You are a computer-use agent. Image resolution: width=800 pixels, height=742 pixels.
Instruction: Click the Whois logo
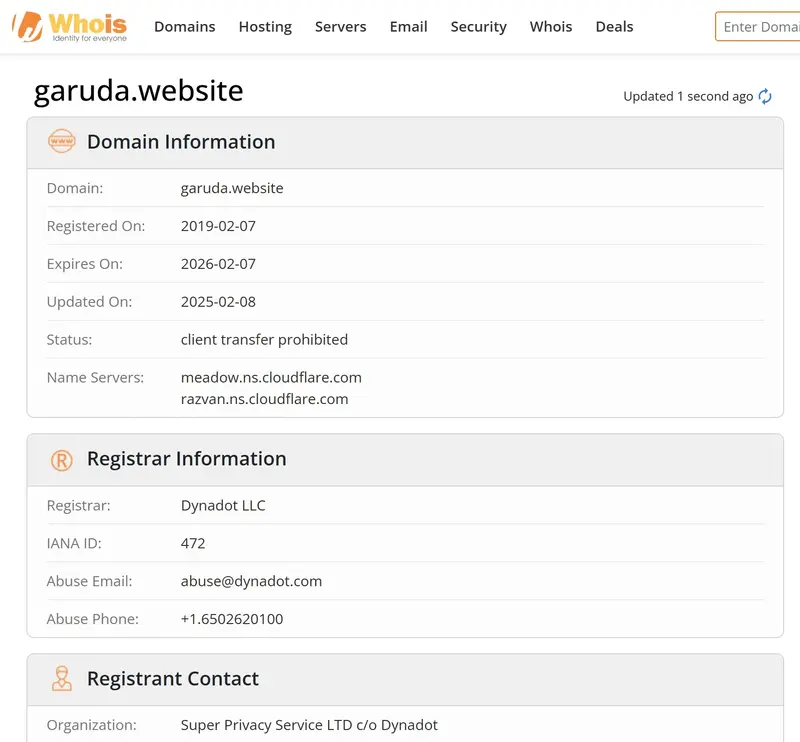(x=70, y=27)
